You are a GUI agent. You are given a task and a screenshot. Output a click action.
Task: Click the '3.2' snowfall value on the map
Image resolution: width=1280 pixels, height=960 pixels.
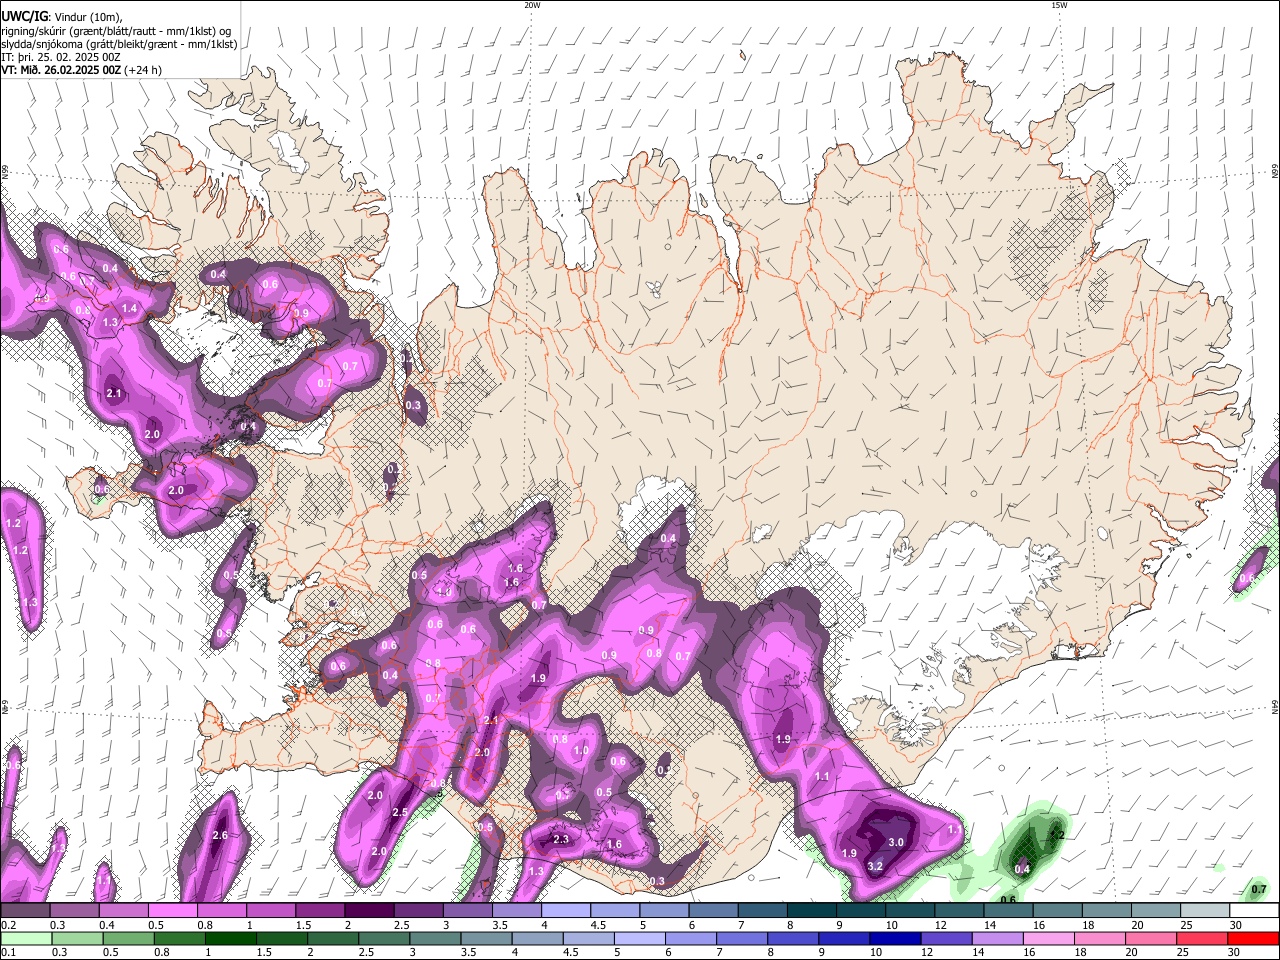[x=875, y=866]
